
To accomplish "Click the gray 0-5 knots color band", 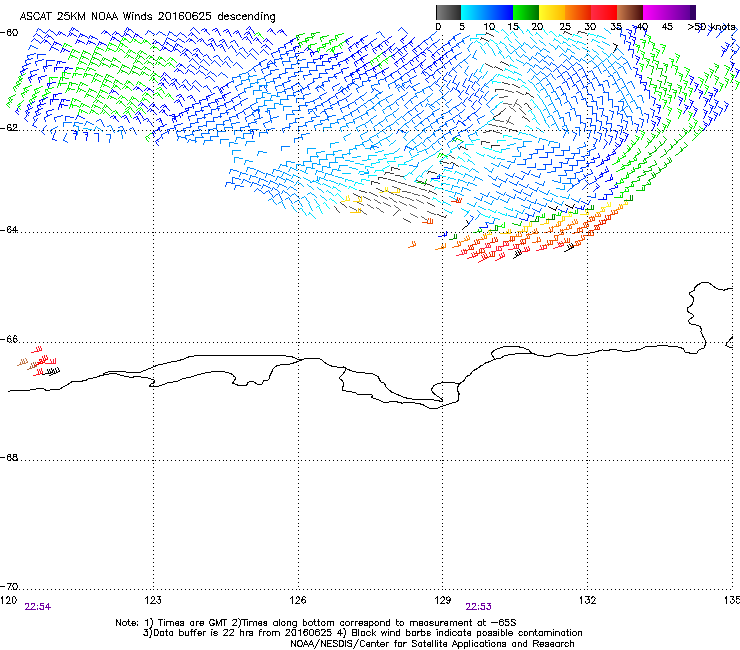I will coord(448,12).
